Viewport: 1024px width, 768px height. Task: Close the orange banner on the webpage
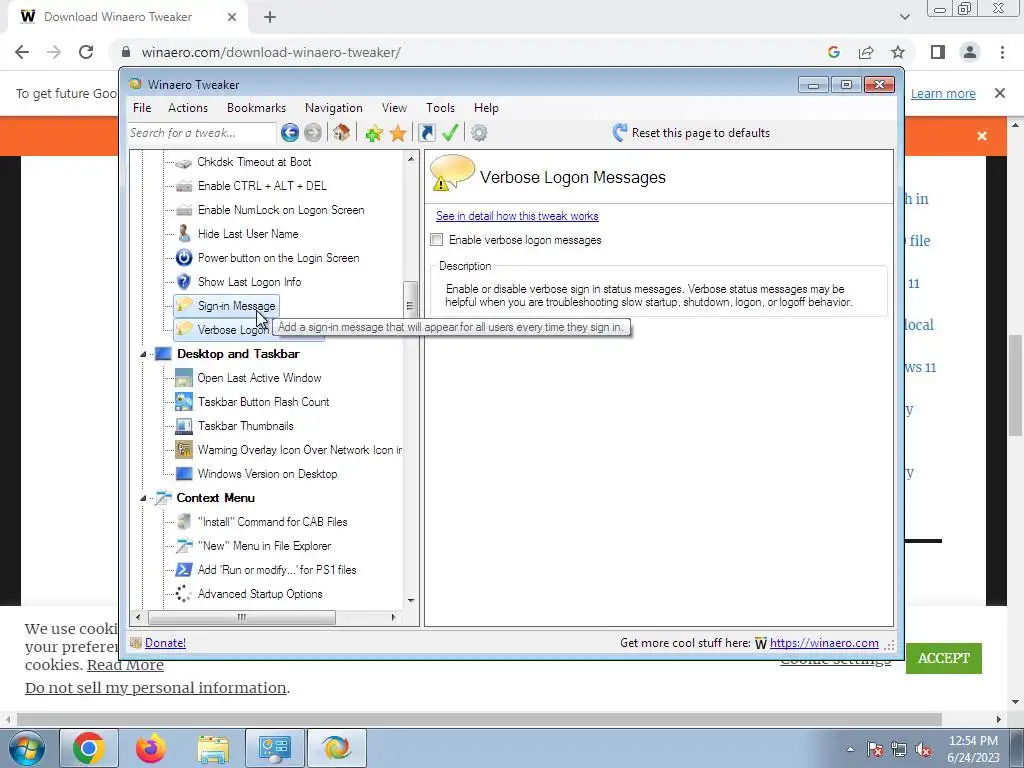[x=982, y=136]
